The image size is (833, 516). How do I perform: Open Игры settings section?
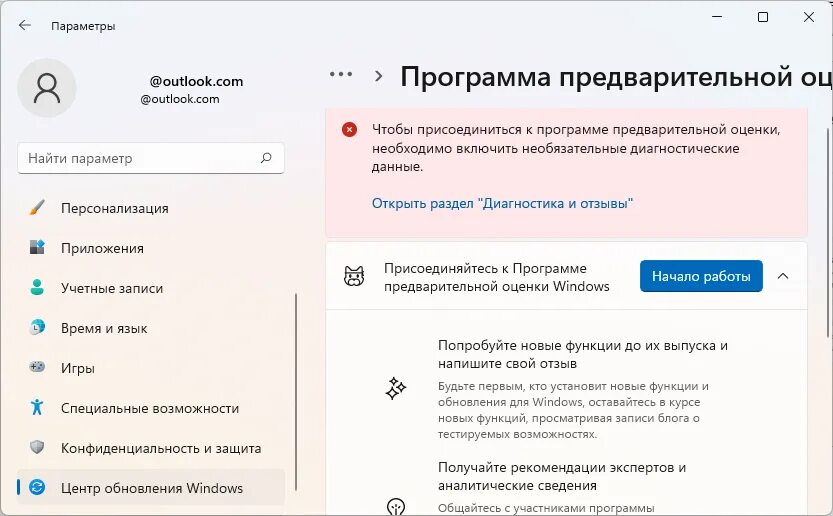pyautogui.click(x=151, y=368)
